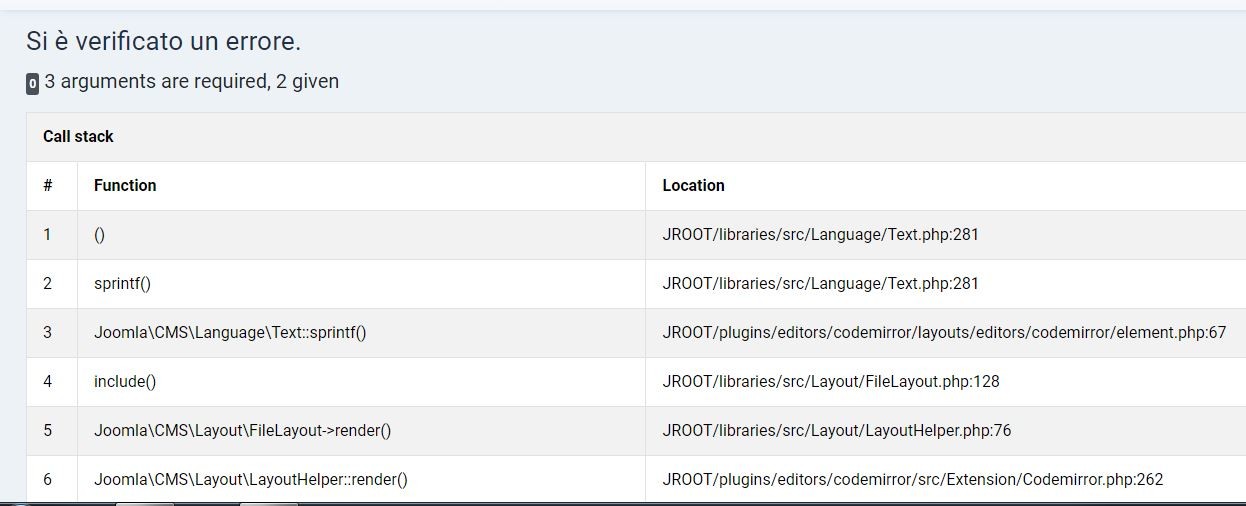This screenshot has height=506, width=1246.
Task: Click the "3 arguments are required" error message
Action: tap(191, 82)
